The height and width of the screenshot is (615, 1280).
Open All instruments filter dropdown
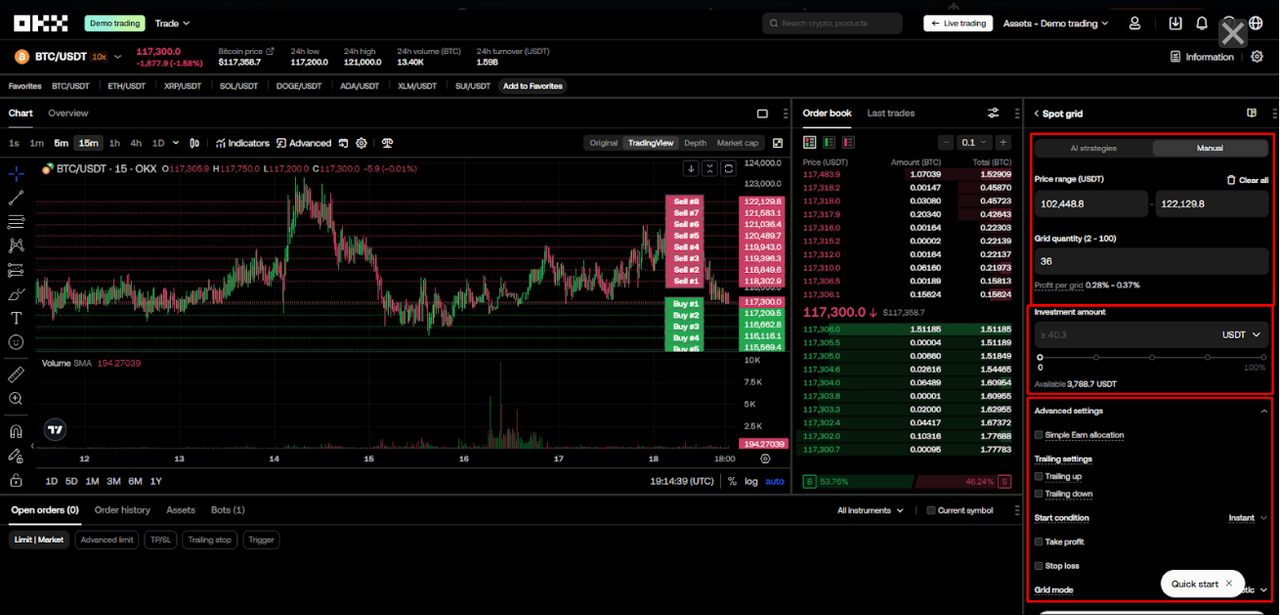pos(870,510)
